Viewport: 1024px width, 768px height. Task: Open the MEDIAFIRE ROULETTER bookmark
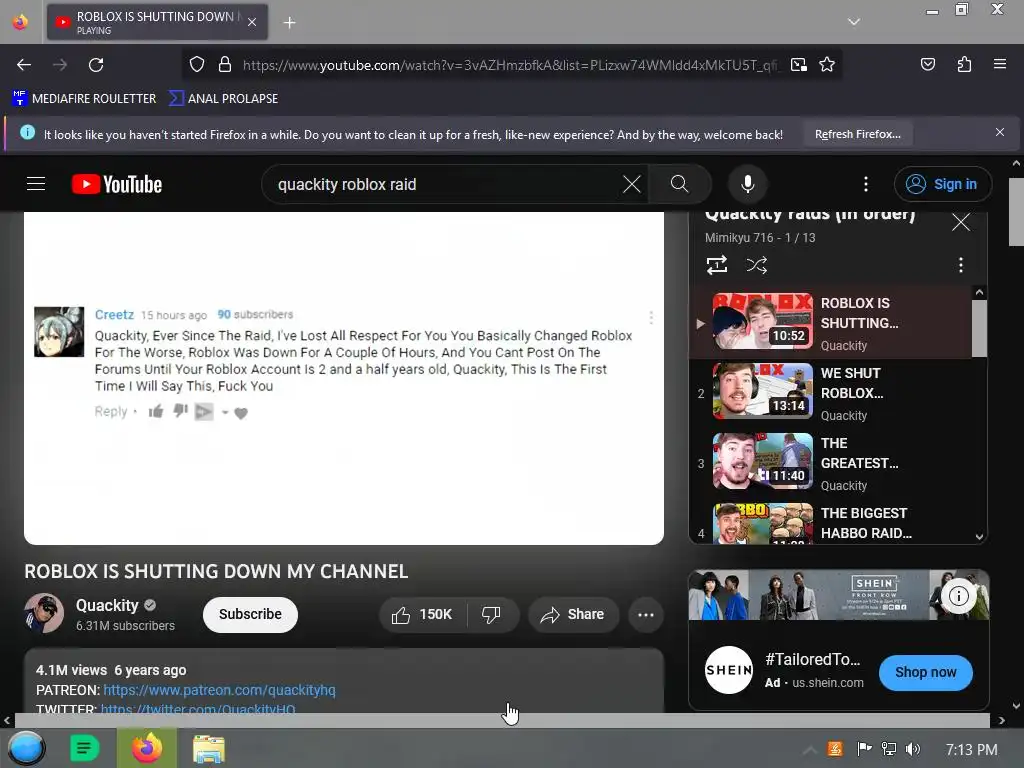point(84,99)
